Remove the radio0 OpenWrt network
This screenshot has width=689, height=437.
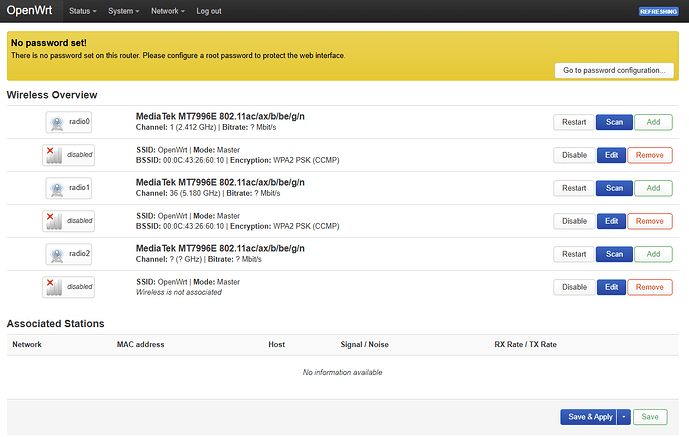650,155
